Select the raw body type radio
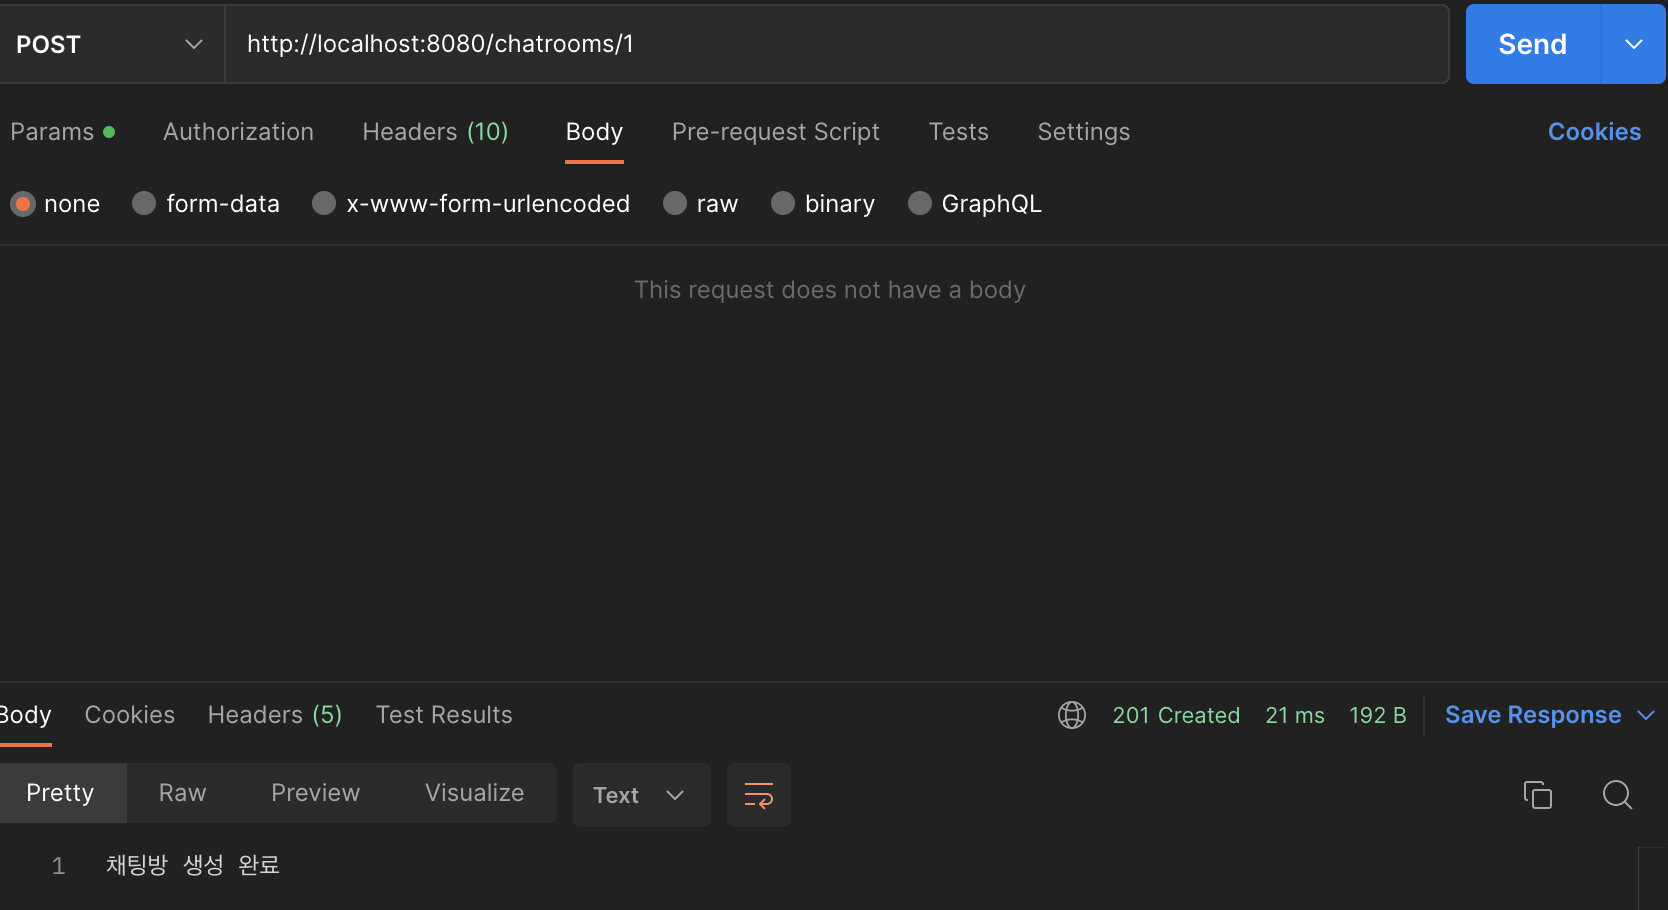The width and height of the screenshot is (1668, 910). (675, 204)
